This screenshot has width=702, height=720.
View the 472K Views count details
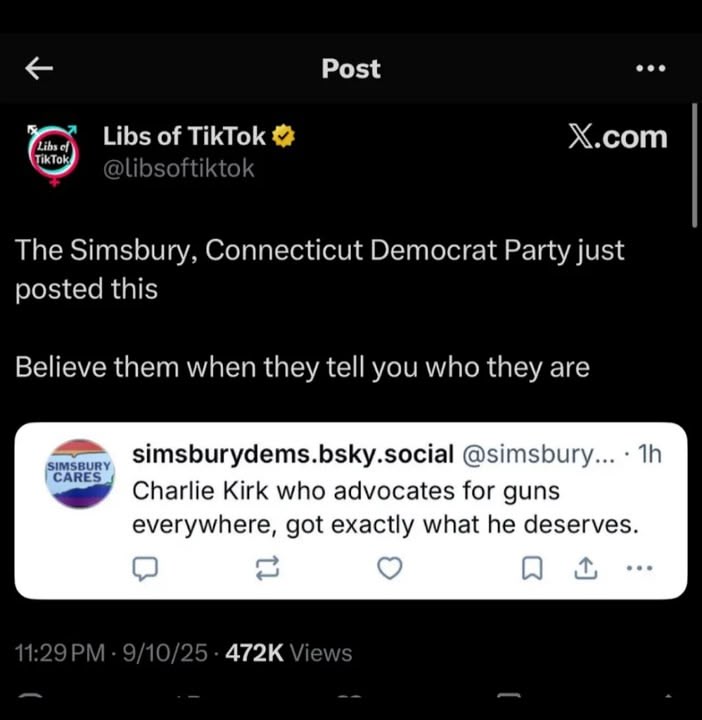click(289, 653)
